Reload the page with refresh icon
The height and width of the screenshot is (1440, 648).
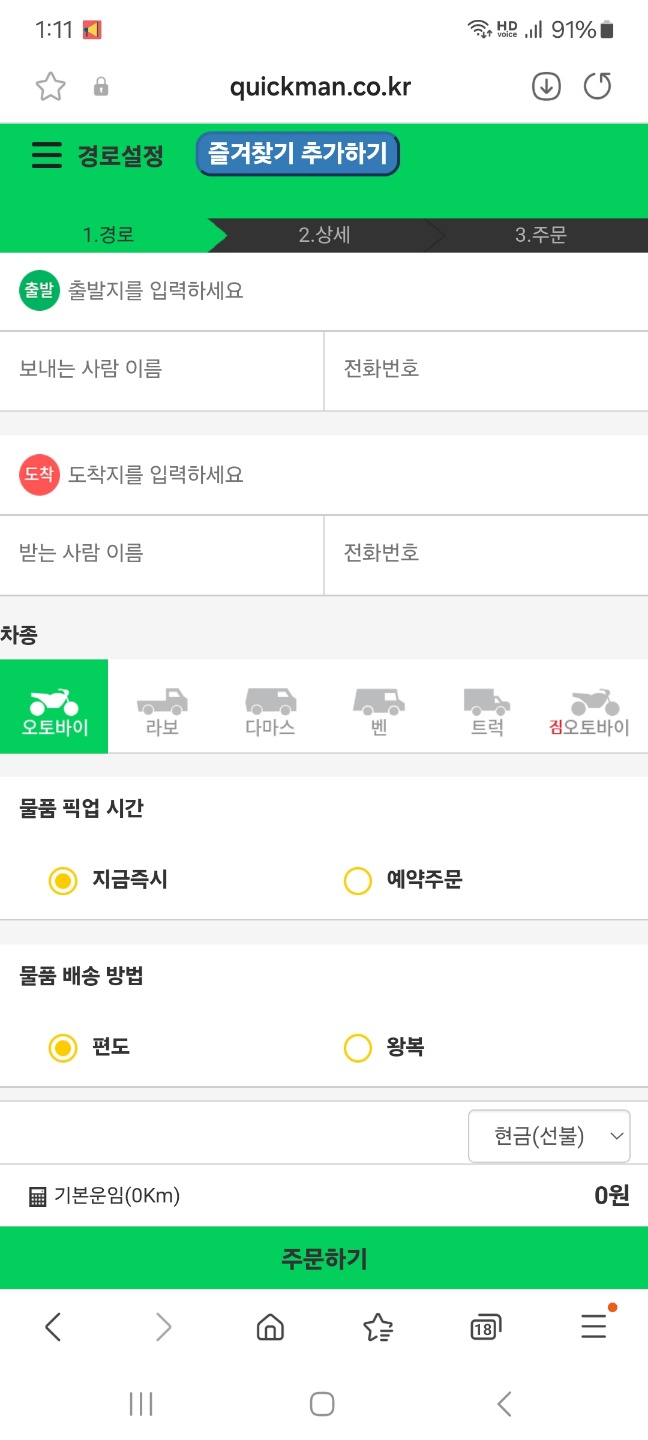(597, 87)
